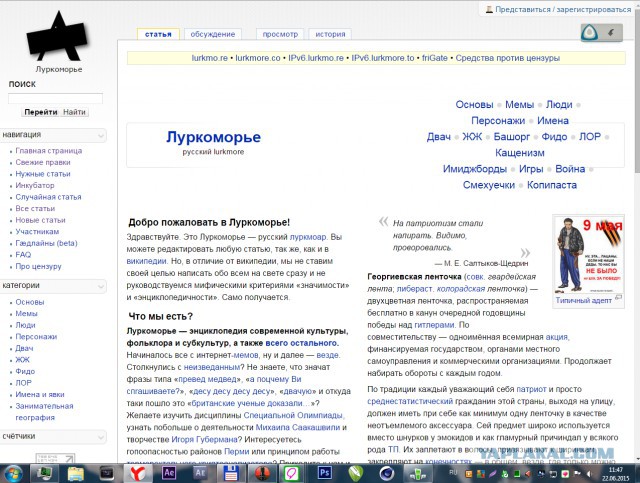Open the Имиджборды portal link
This screenshot has width=640, height=483.
click(x=475, y=169)
